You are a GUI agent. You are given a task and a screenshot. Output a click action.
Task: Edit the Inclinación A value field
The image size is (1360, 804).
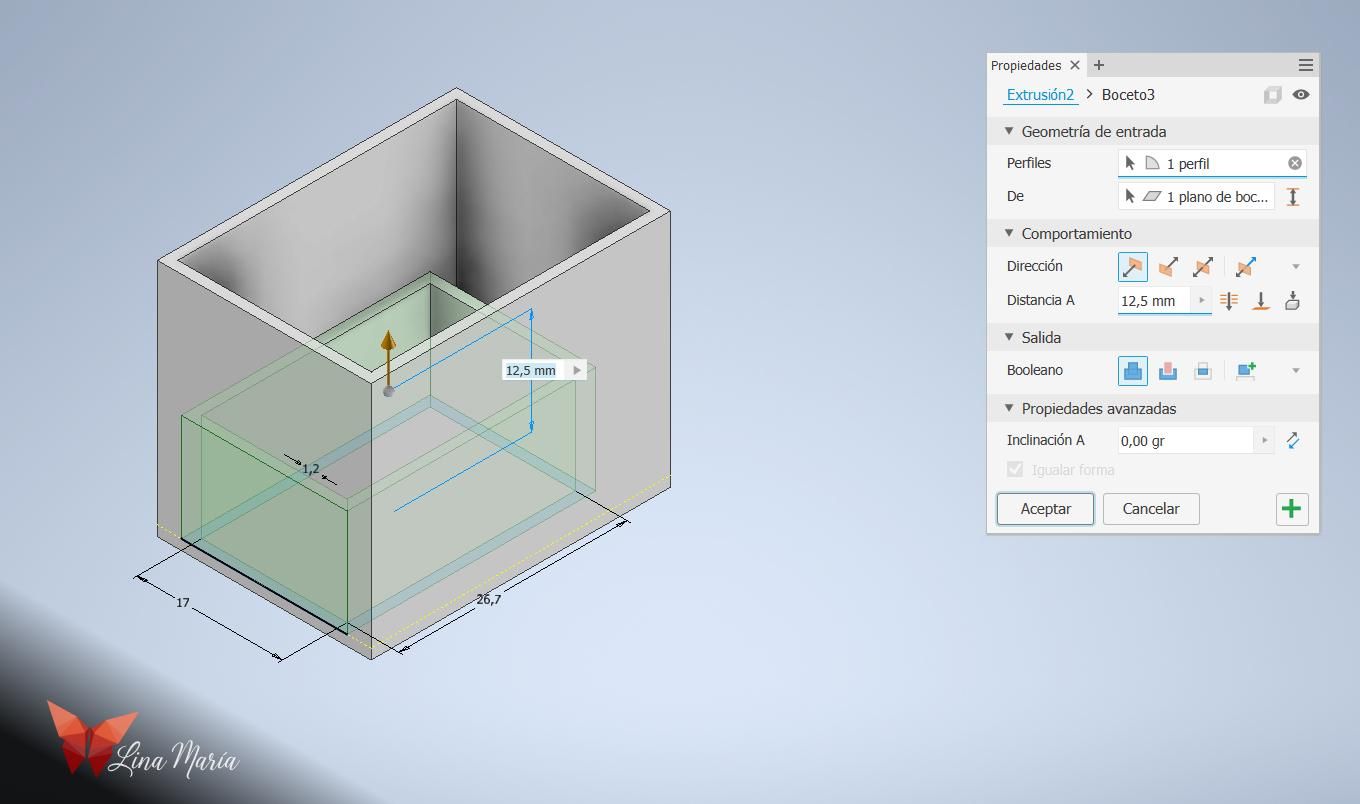(x=1185, y=440)
